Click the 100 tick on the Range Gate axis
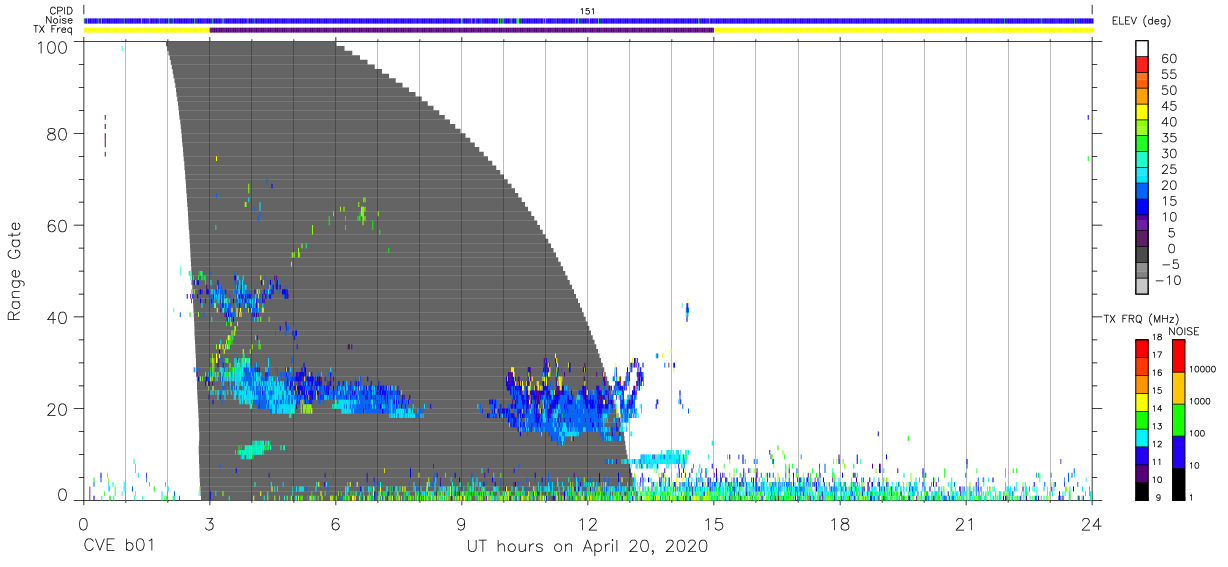1228x567 pixels. (x=53, y=46)
